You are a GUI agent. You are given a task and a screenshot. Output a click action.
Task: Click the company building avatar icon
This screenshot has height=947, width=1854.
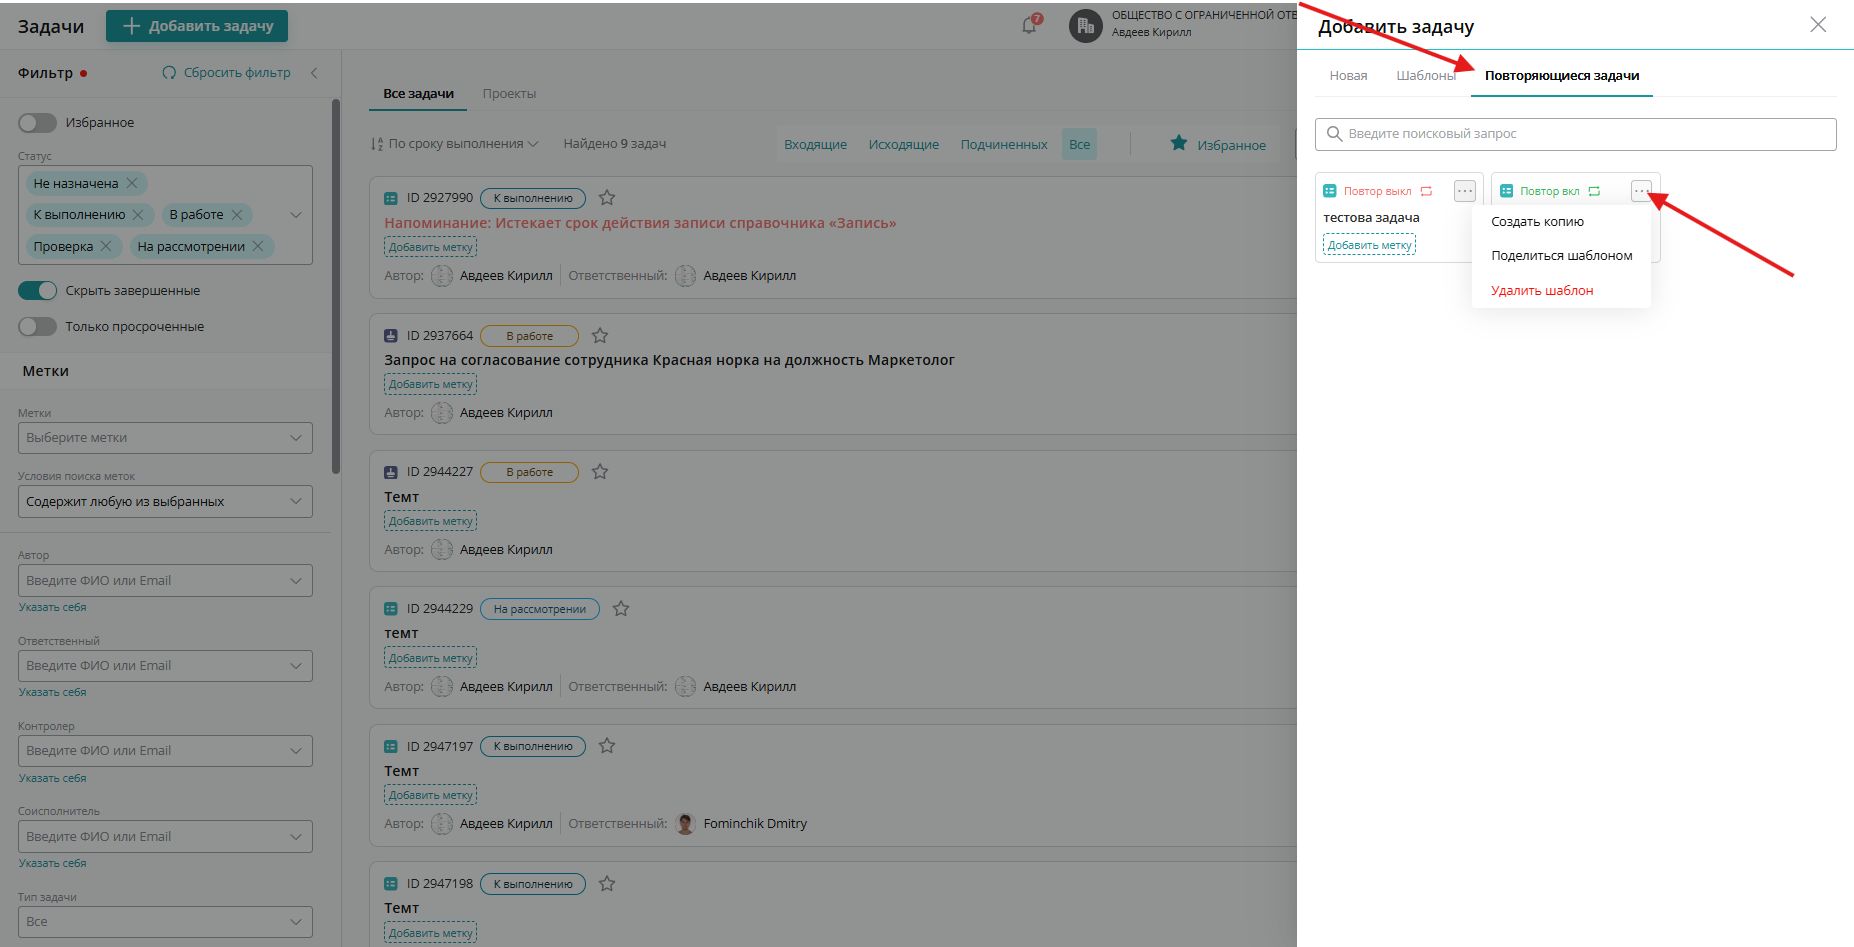tap(1086, 25)
